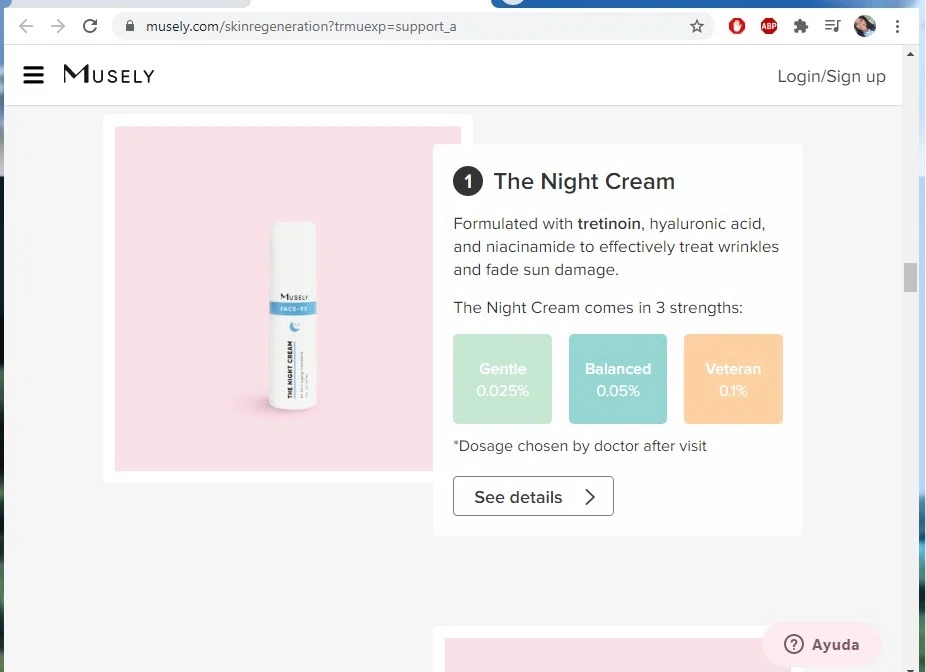
Task: Reload the page using the refresh icon
Action: (x=90, y=27)
